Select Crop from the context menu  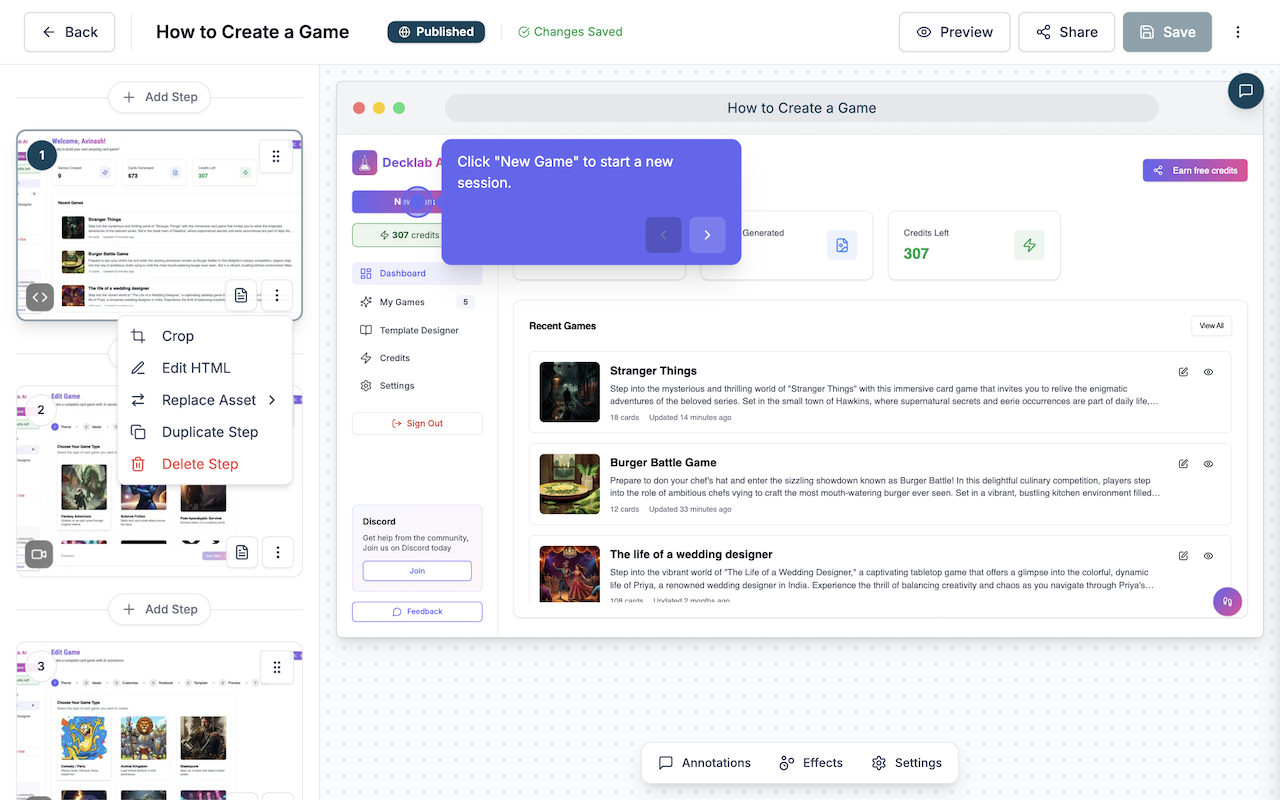(178, 335)
